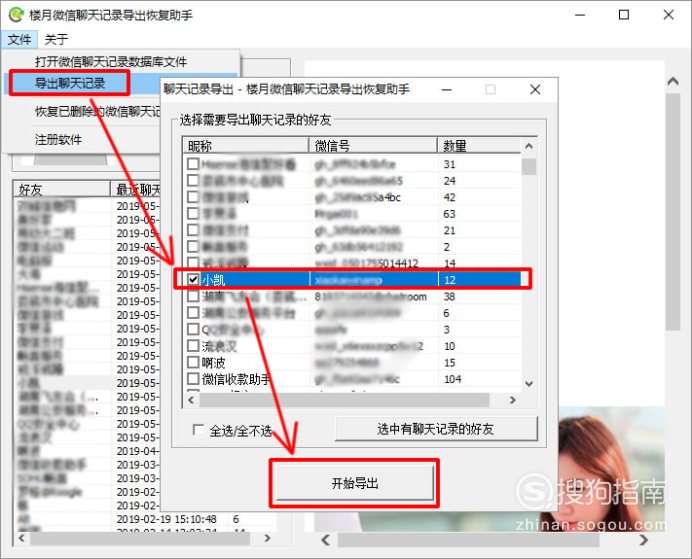Screen dimensions: 692x559
Task: Check the 啊波 row checkbox
Action: (193, 362)
